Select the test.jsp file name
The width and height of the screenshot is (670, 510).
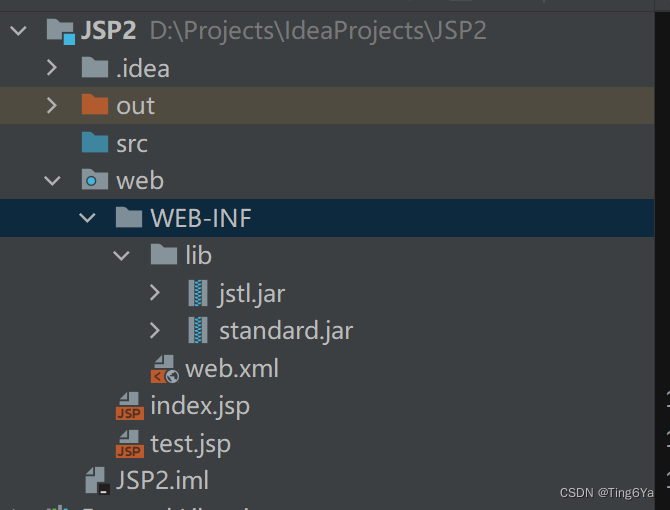[191, 444]
